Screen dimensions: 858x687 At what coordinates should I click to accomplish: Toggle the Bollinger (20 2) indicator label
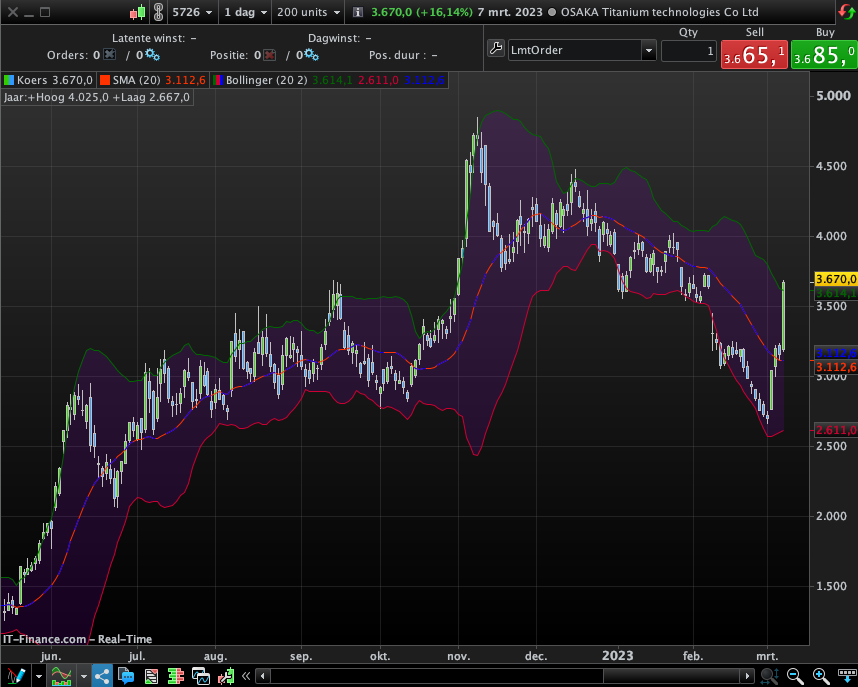(260, 79)
